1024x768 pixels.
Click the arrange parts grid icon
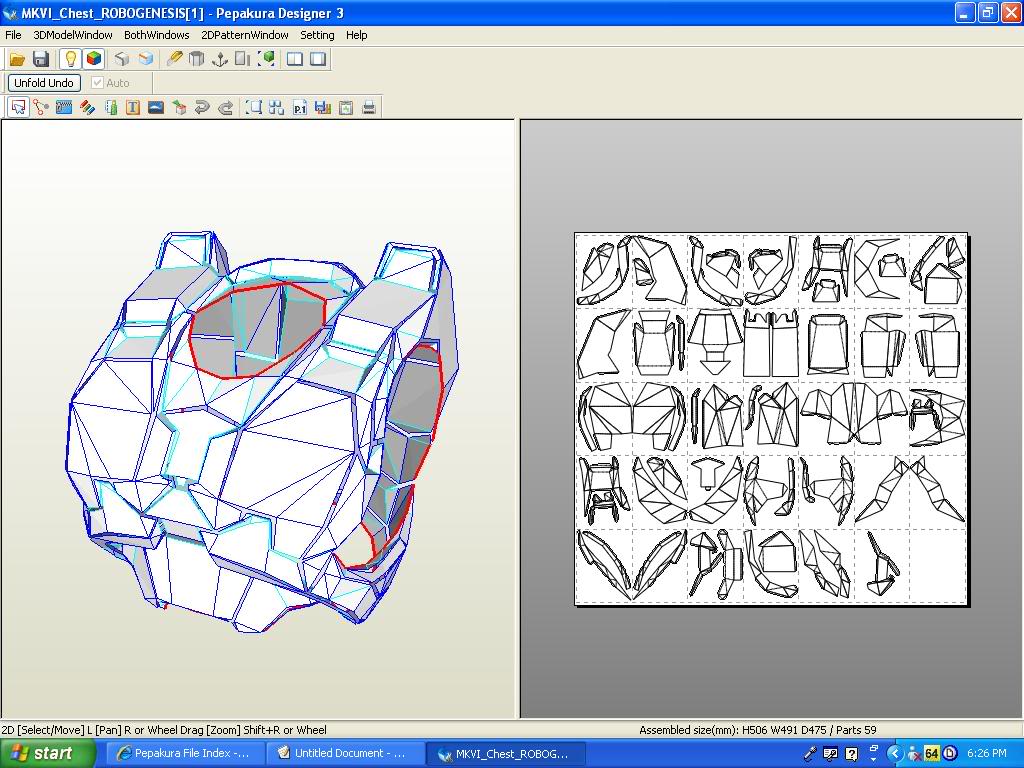(x=276, y=107)
